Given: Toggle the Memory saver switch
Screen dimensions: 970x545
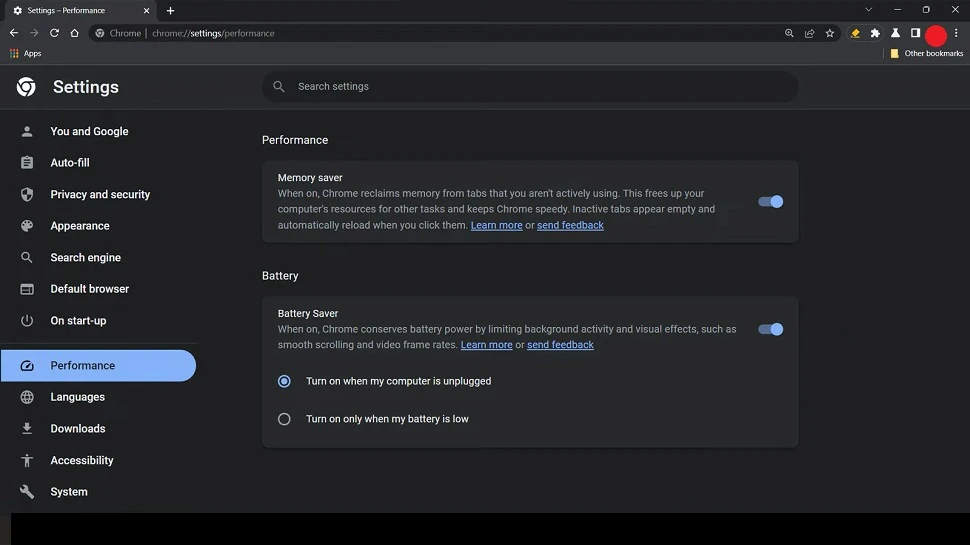Looking at the screenshot, I should (770, 202).
